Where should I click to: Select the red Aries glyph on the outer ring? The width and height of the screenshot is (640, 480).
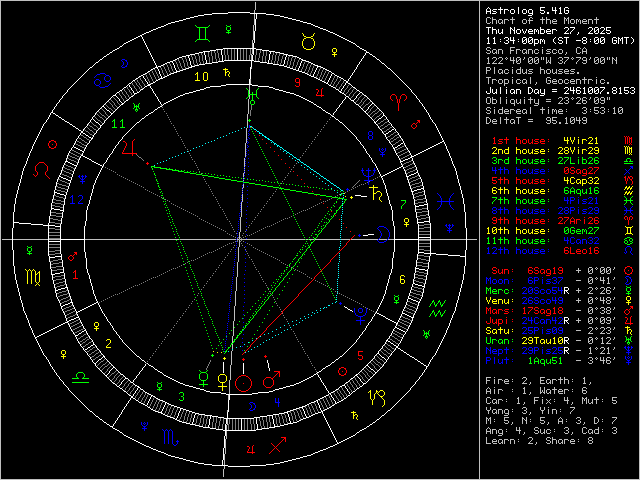[x=398, y=102]
